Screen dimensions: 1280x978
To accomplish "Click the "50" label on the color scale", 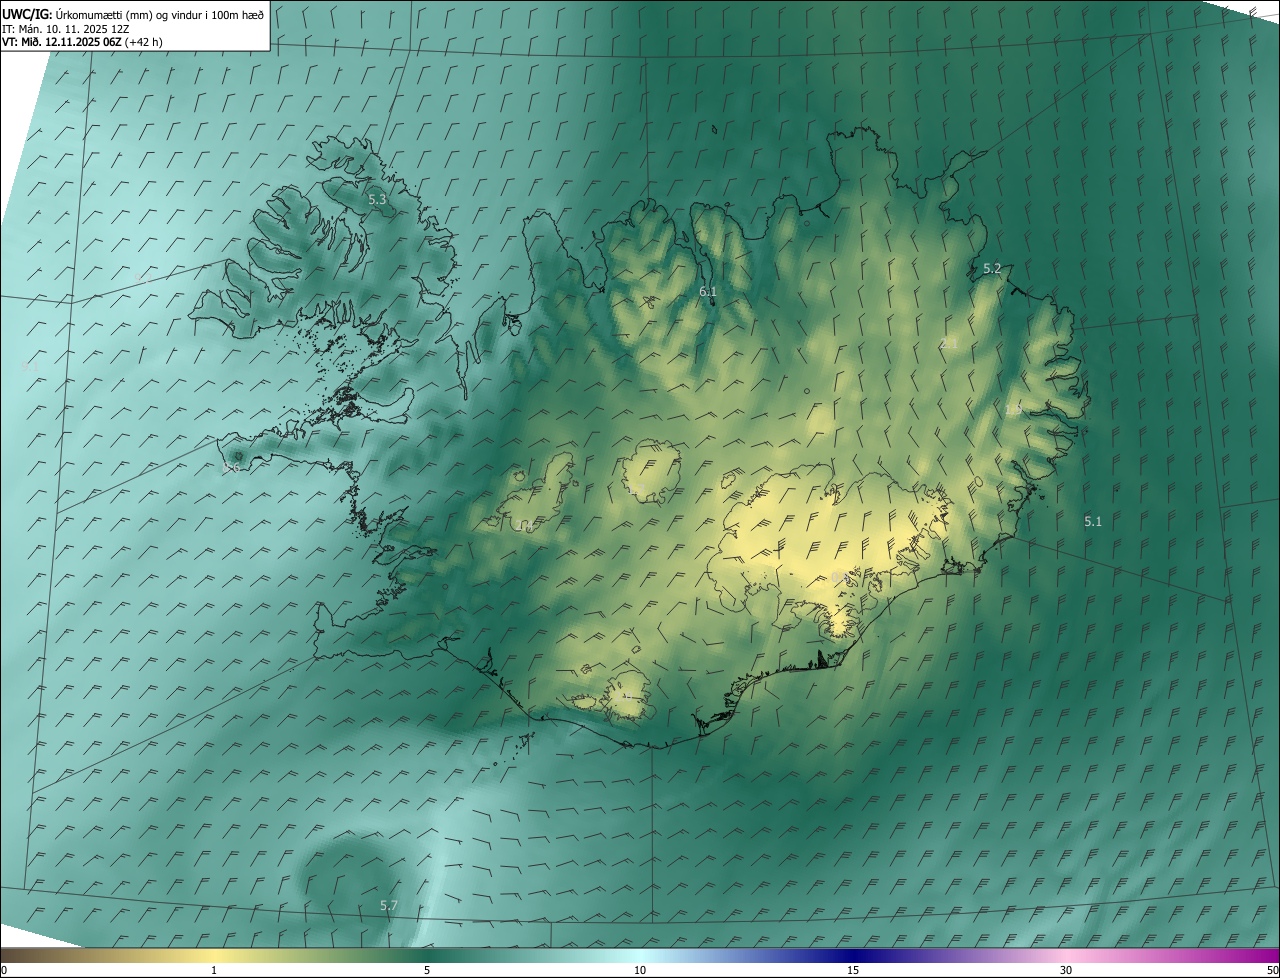I will pos(1273,971).
